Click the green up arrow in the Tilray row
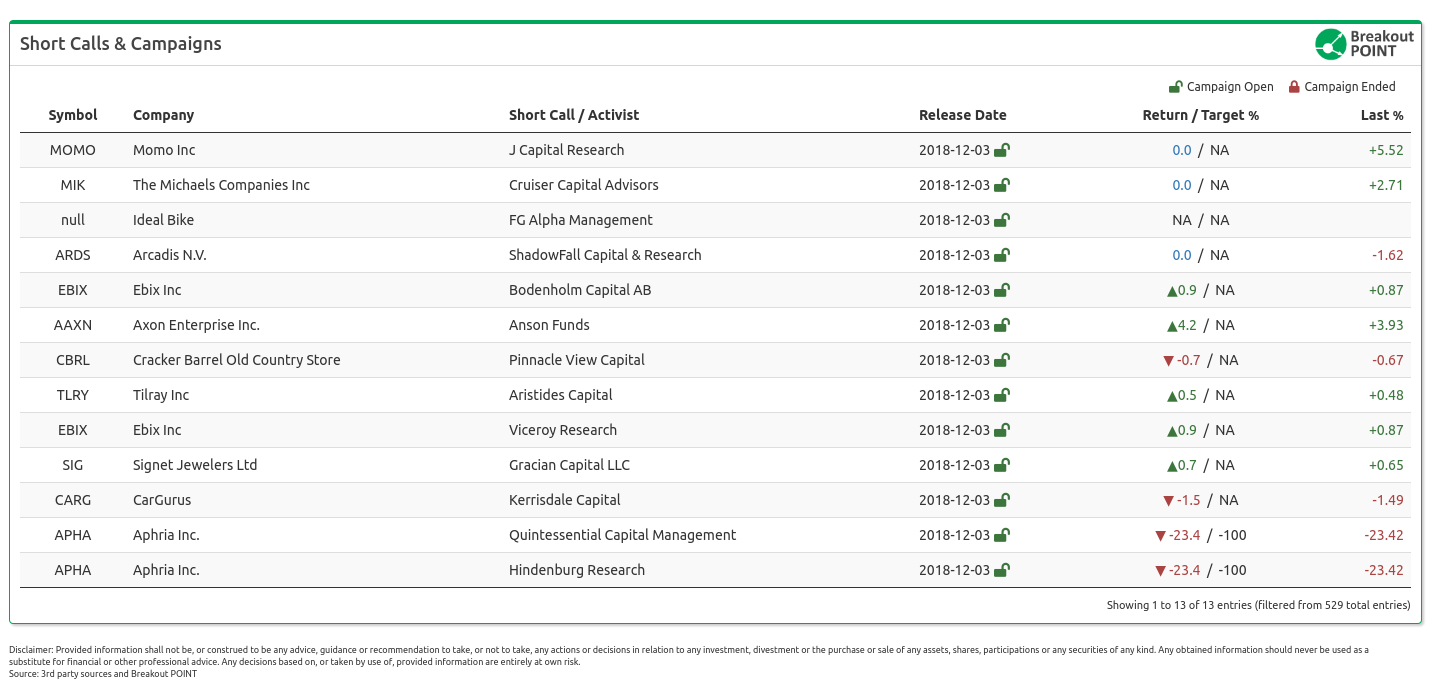The image size is (1430, 679). point(1172,396)
